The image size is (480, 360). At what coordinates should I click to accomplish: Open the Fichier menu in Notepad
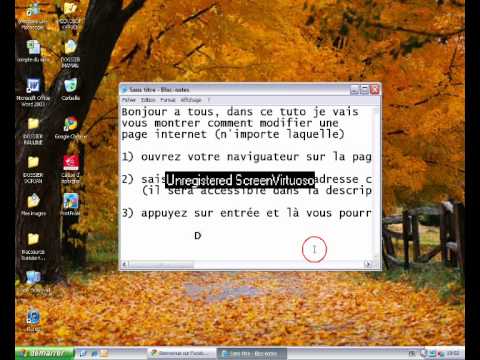pos(129,100)
